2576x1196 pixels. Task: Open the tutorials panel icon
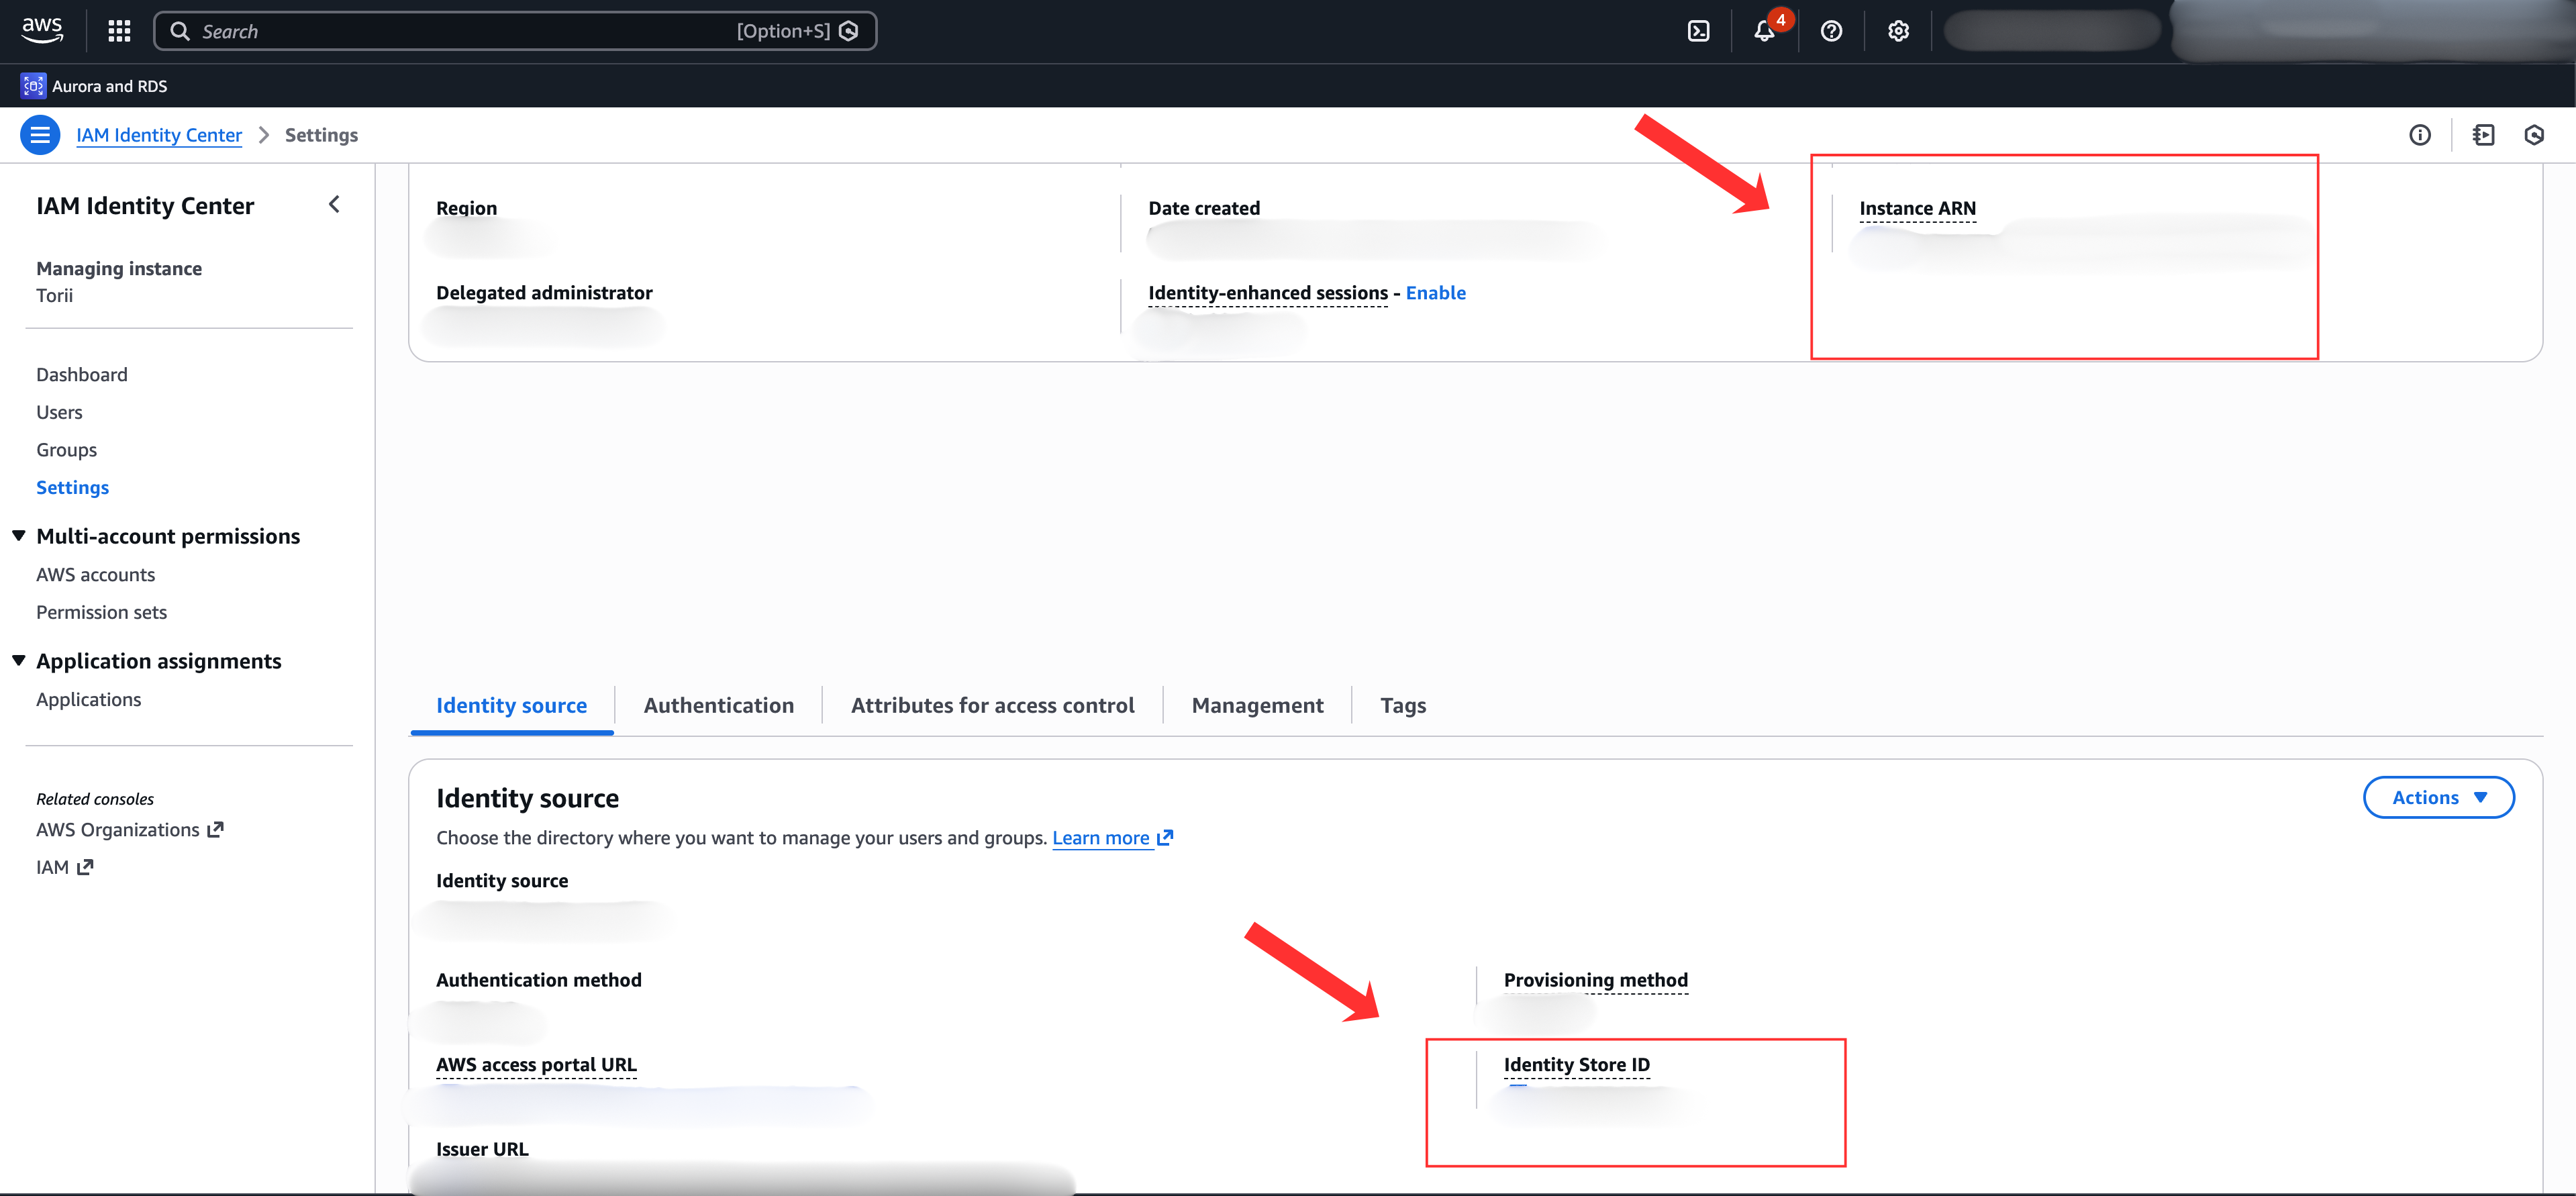[2483, 135]
